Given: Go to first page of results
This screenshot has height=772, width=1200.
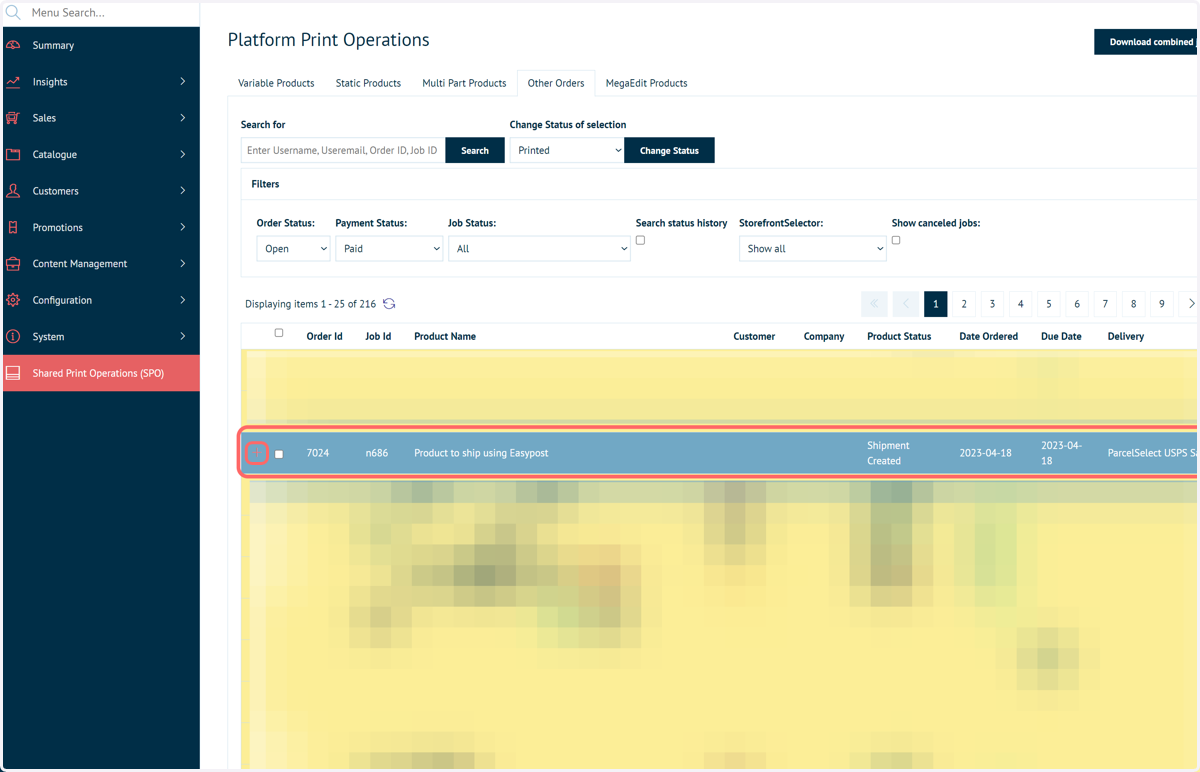Looking at the screenshot, I should (874, 304).
